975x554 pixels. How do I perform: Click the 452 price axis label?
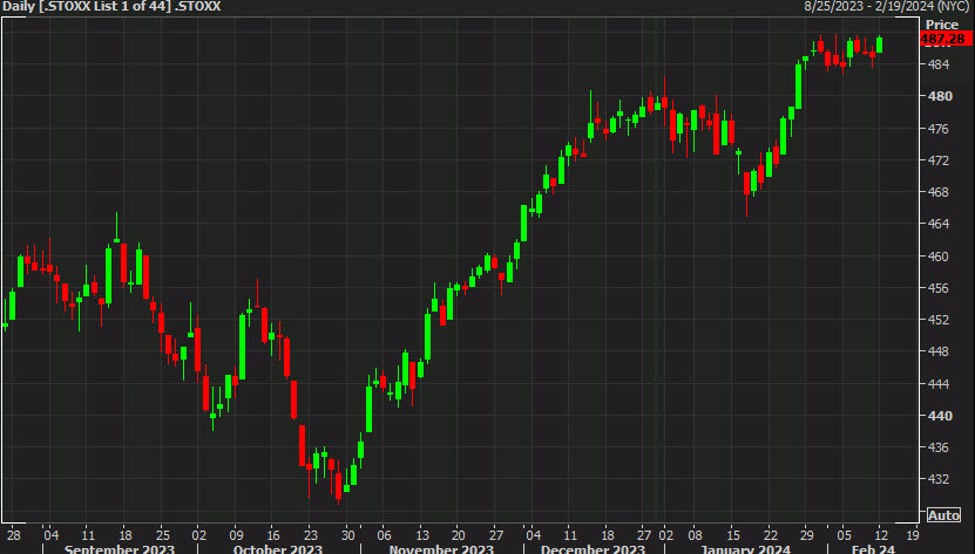(x=938, y=320)
